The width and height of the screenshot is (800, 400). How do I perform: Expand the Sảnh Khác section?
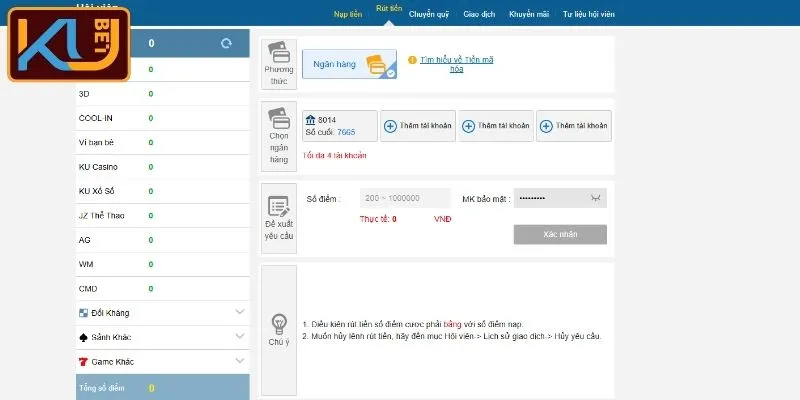240,336
